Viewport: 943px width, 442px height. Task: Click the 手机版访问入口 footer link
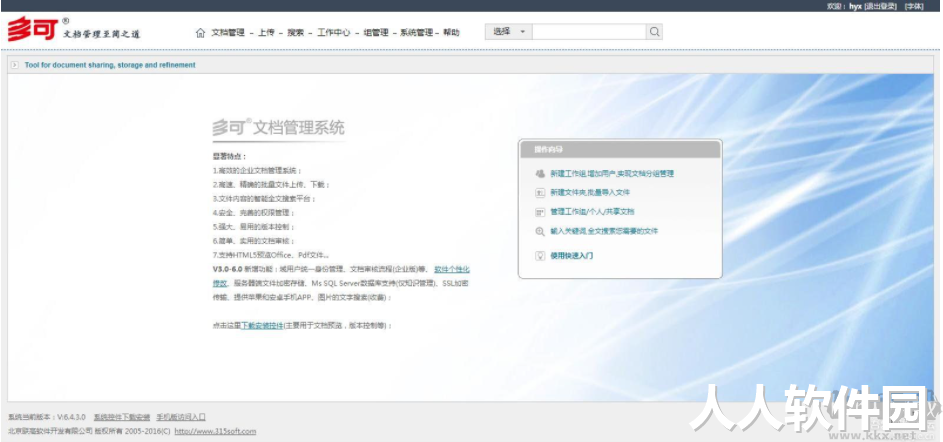click(181, 417)
